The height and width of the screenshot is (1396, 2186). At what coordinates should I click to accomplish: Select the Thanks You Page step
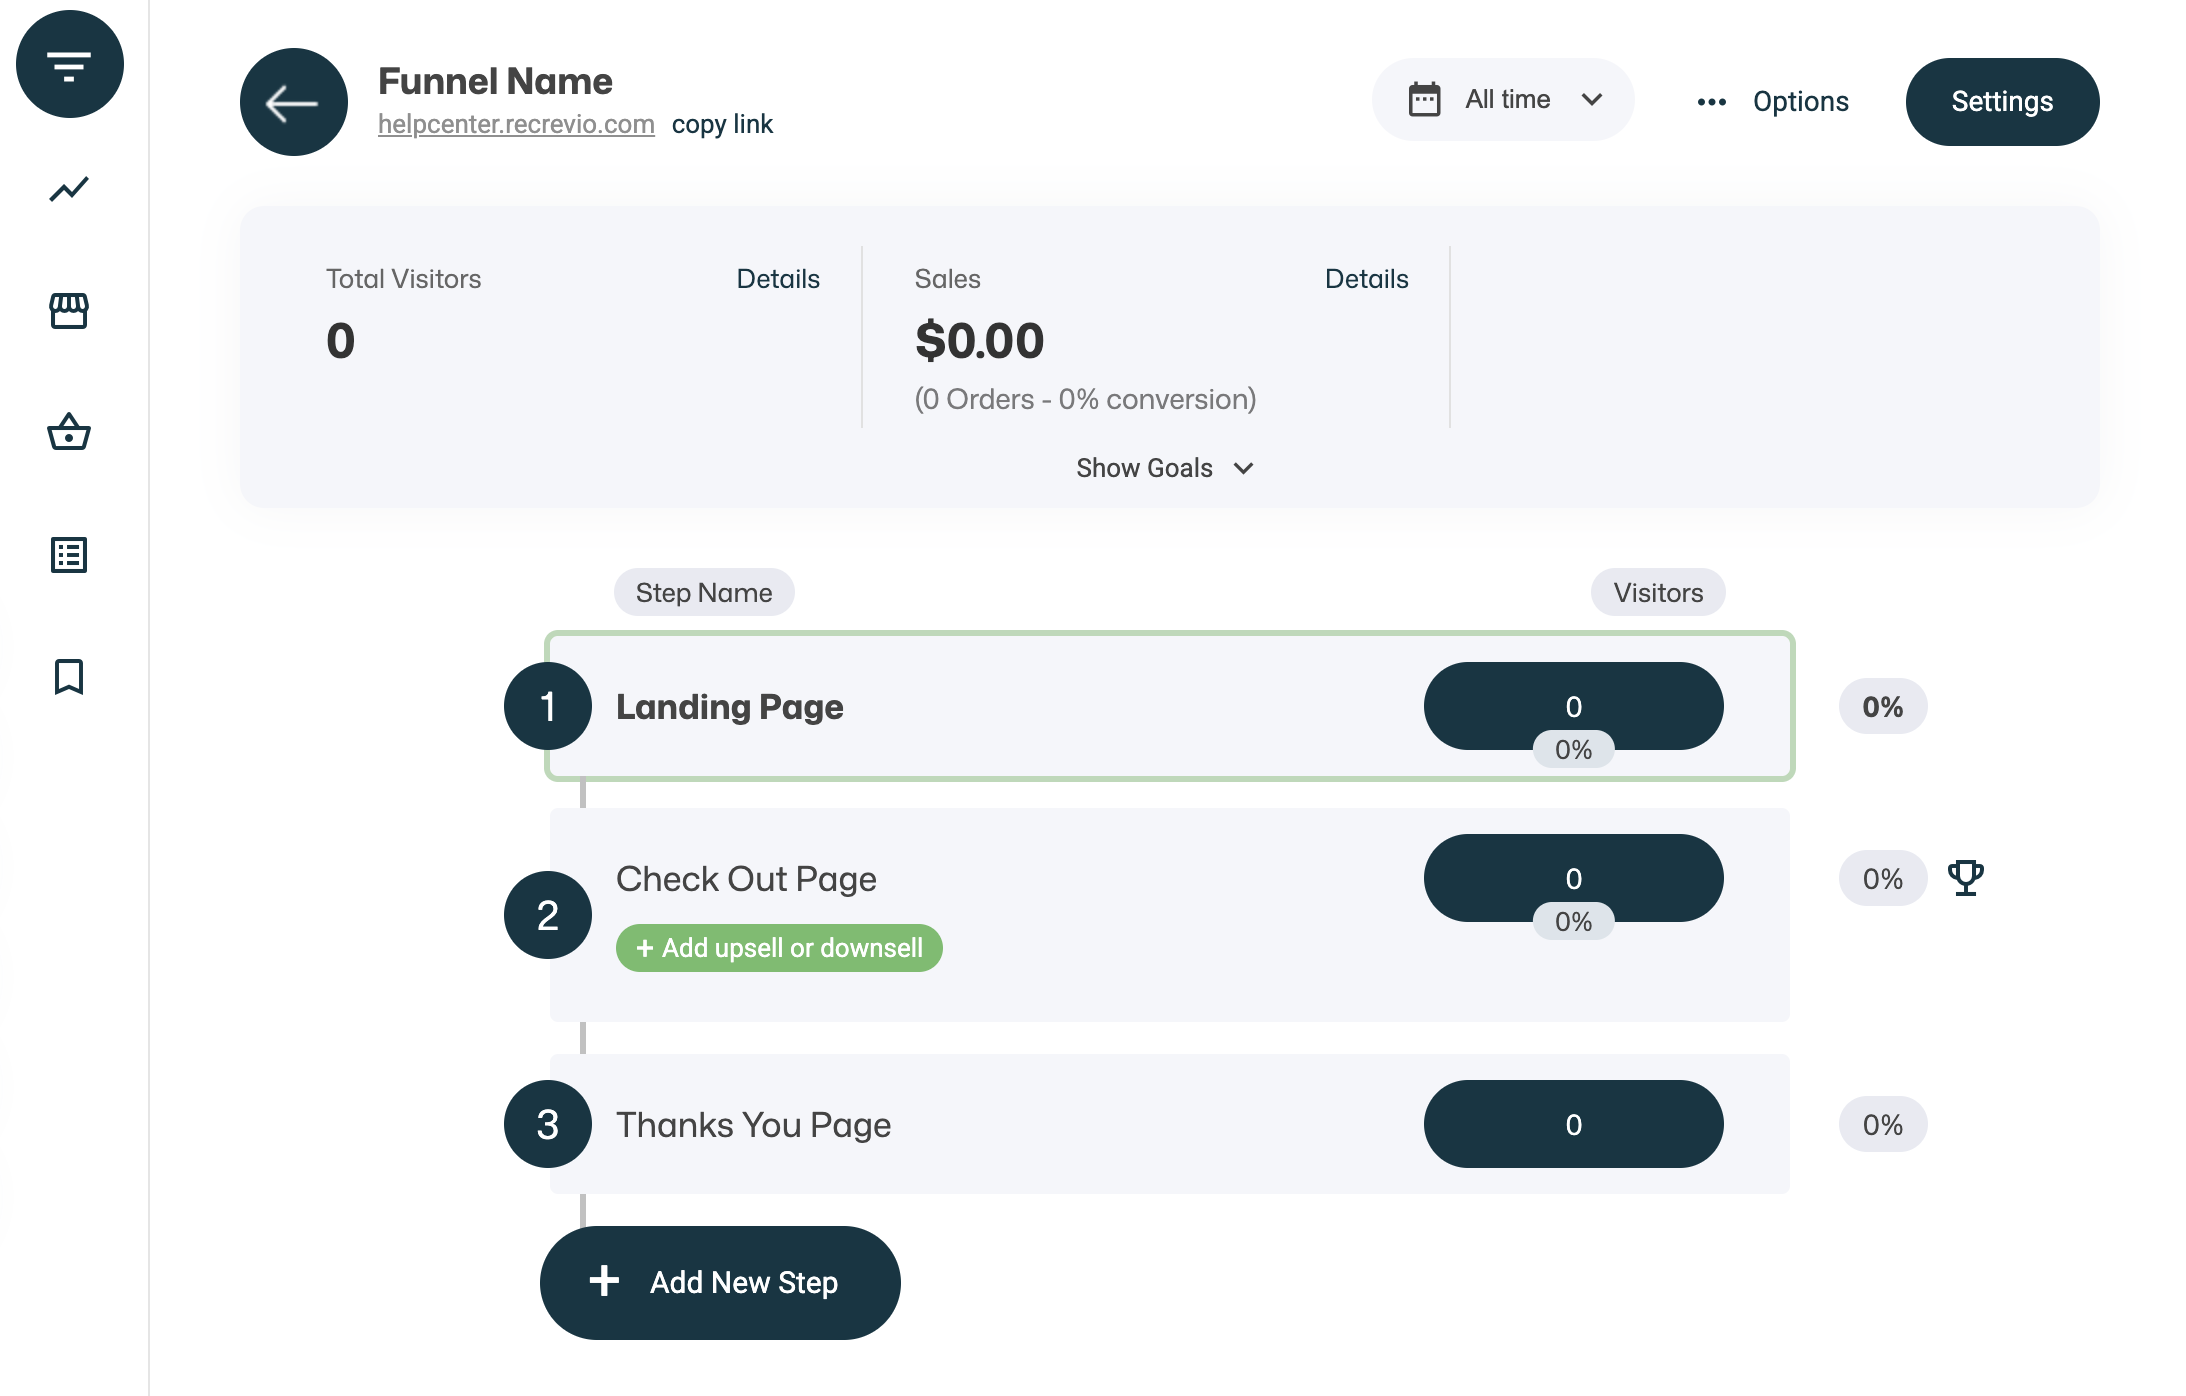pyautogui.click(x=753, y=1125)
